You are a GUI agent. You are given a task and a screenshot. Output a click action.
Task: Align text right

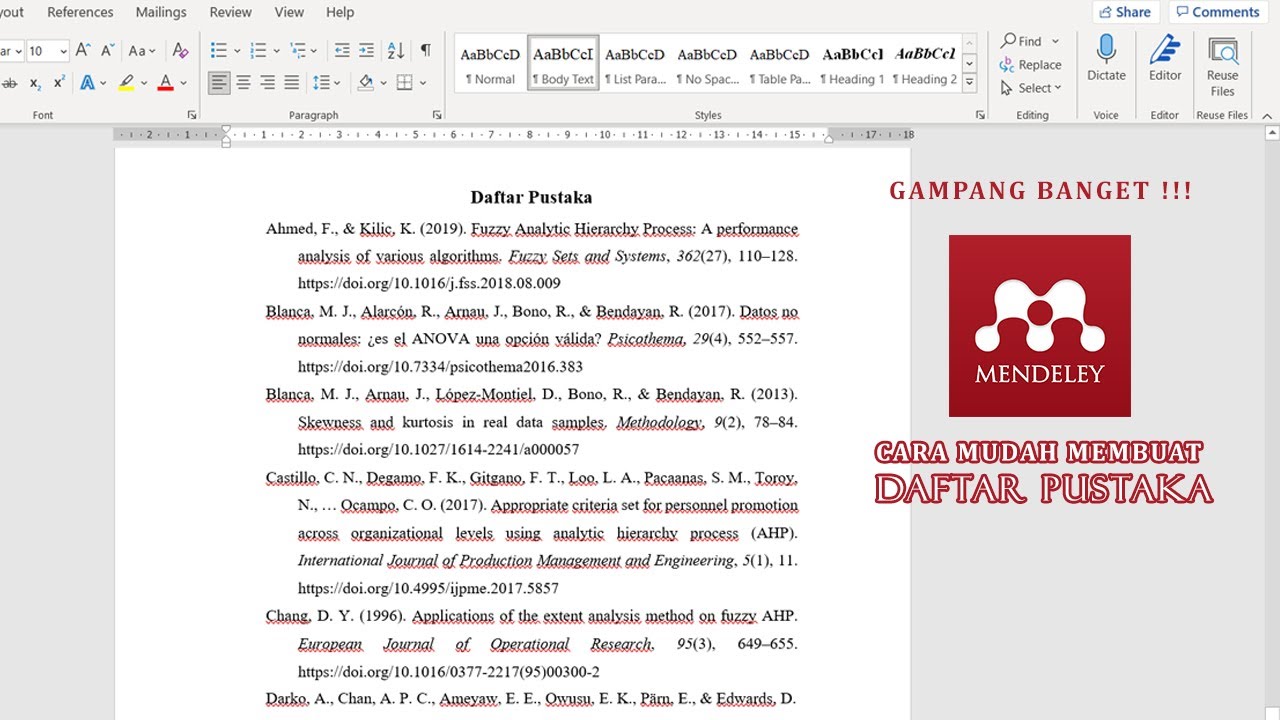(267, 83)
